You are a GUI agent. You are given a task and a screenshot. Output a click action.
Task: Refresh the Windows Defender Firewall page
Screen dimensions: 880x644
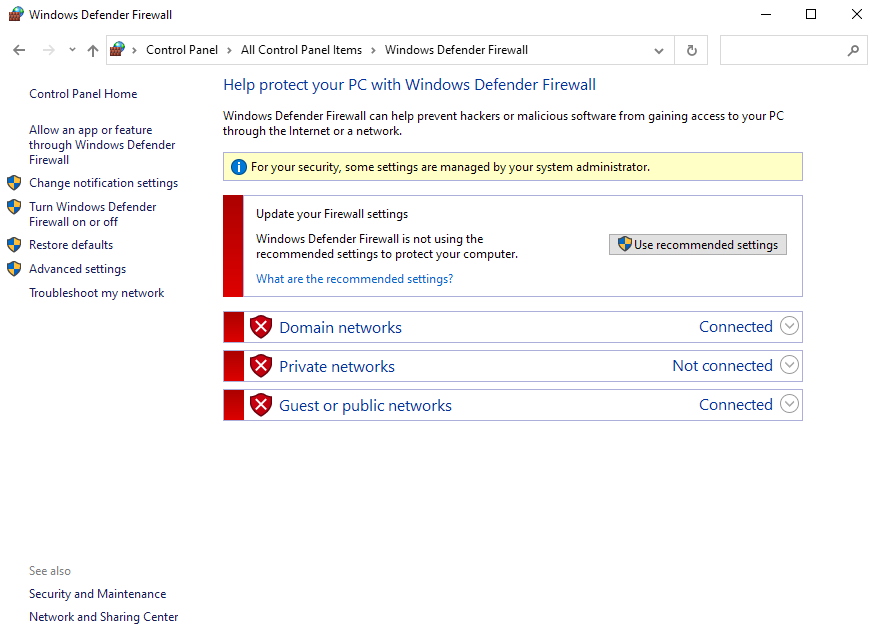[x=691, y=51]
